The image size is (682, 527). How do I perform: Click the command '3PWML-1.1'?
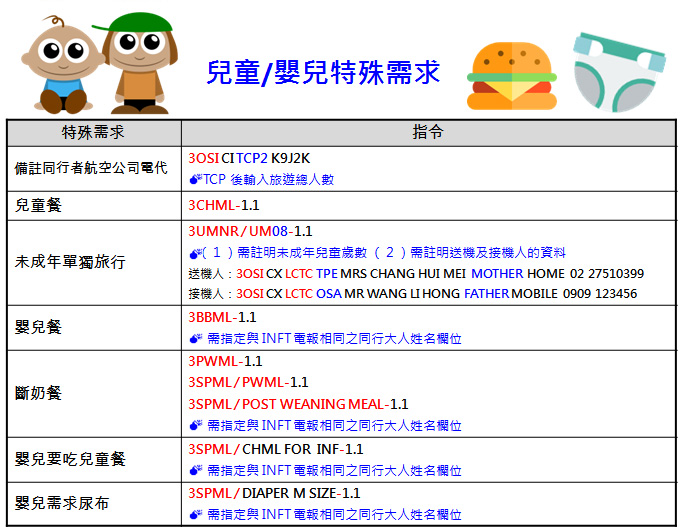pos(225,361)
